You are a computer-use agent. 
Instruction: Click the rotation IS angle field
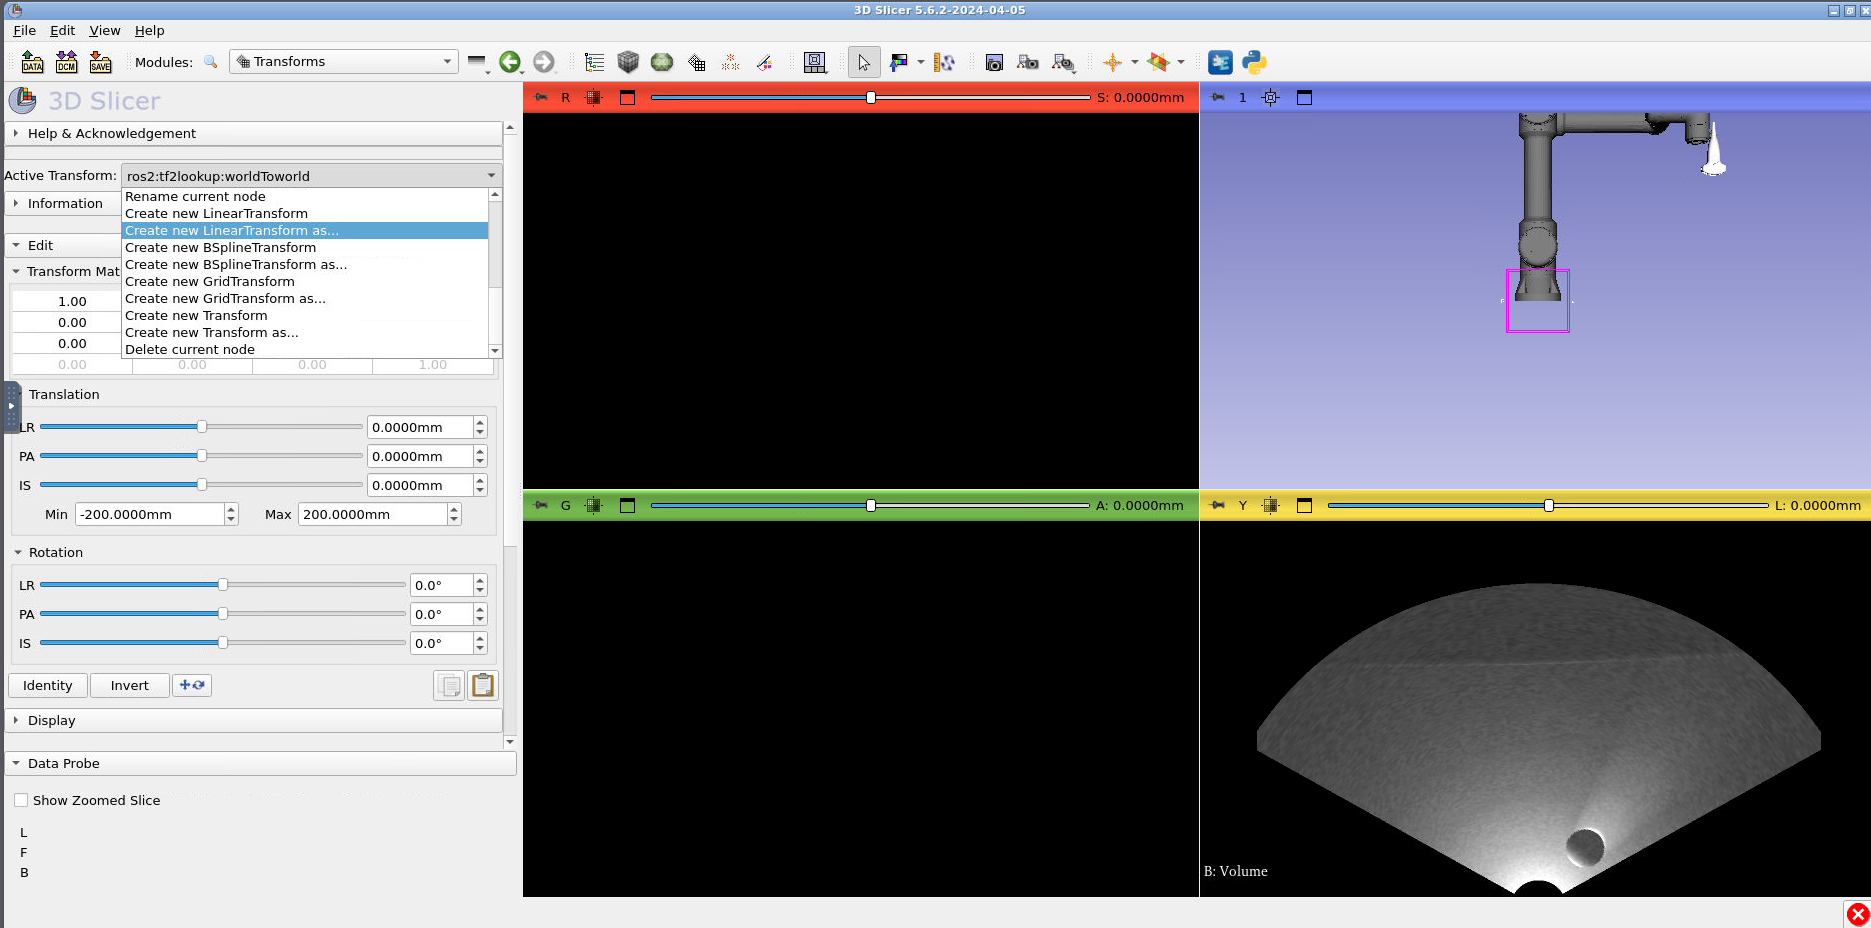(441, 643)
